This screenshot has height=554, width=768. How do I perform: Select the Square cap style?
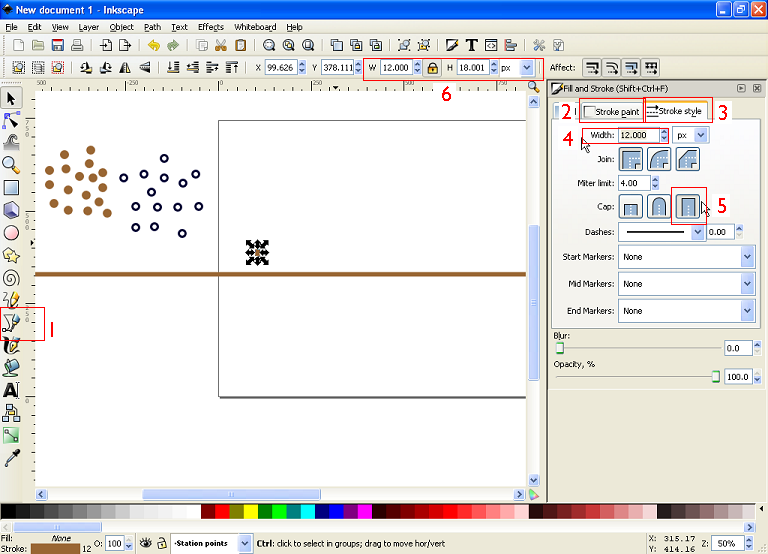[x=688, y=206]
